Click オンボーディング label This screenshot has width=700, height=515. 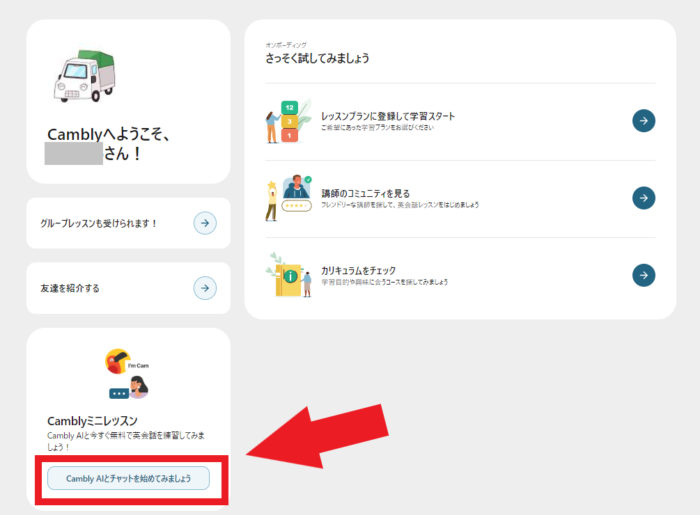point(286,45)
